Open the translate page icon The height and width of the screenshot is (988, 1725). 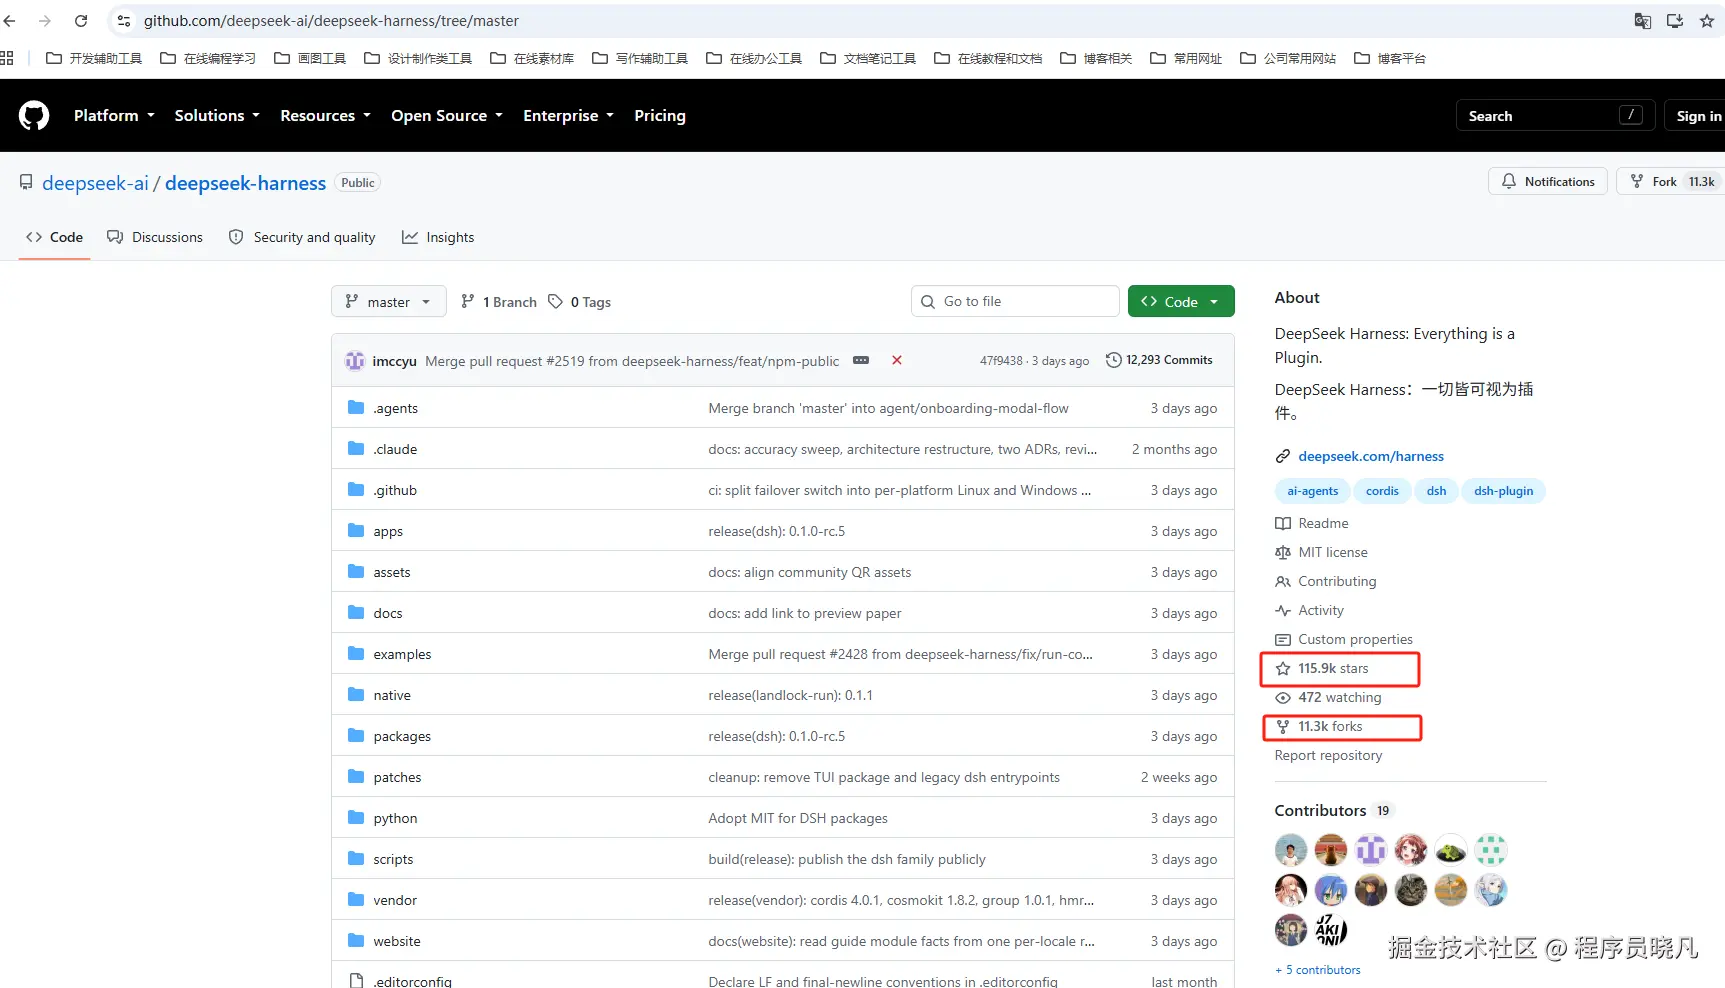click(1642, 21)
